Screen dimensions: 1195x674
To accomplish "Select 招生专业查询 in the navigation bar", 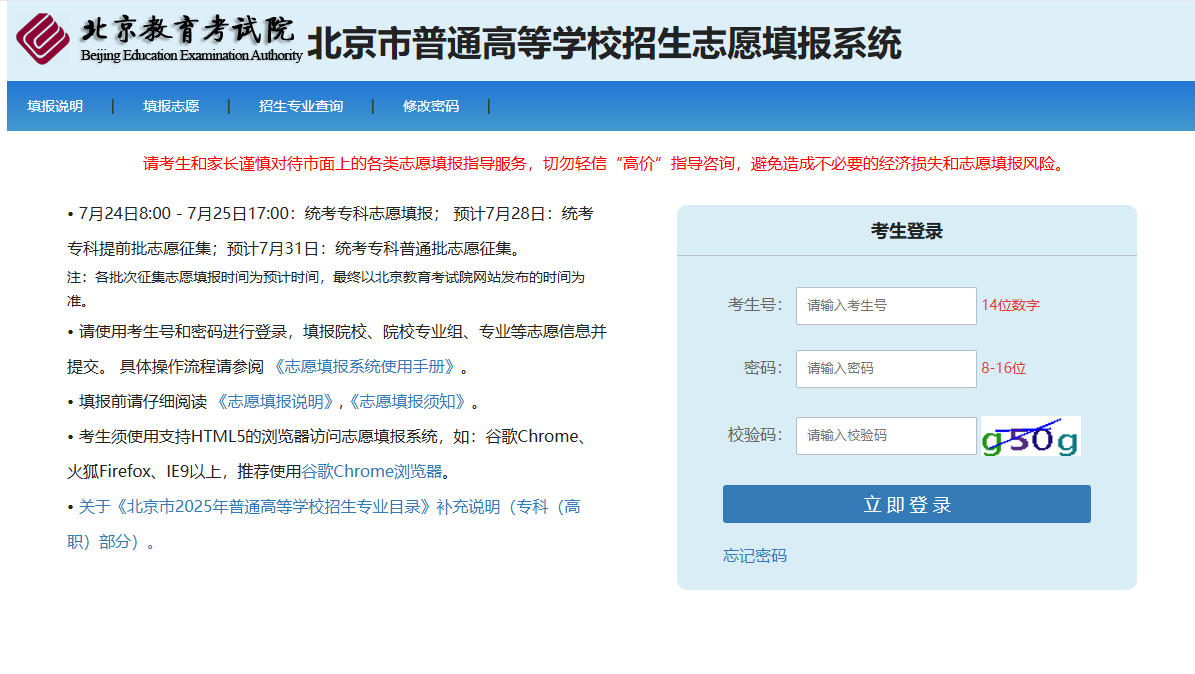I will (x=301, y=106).
